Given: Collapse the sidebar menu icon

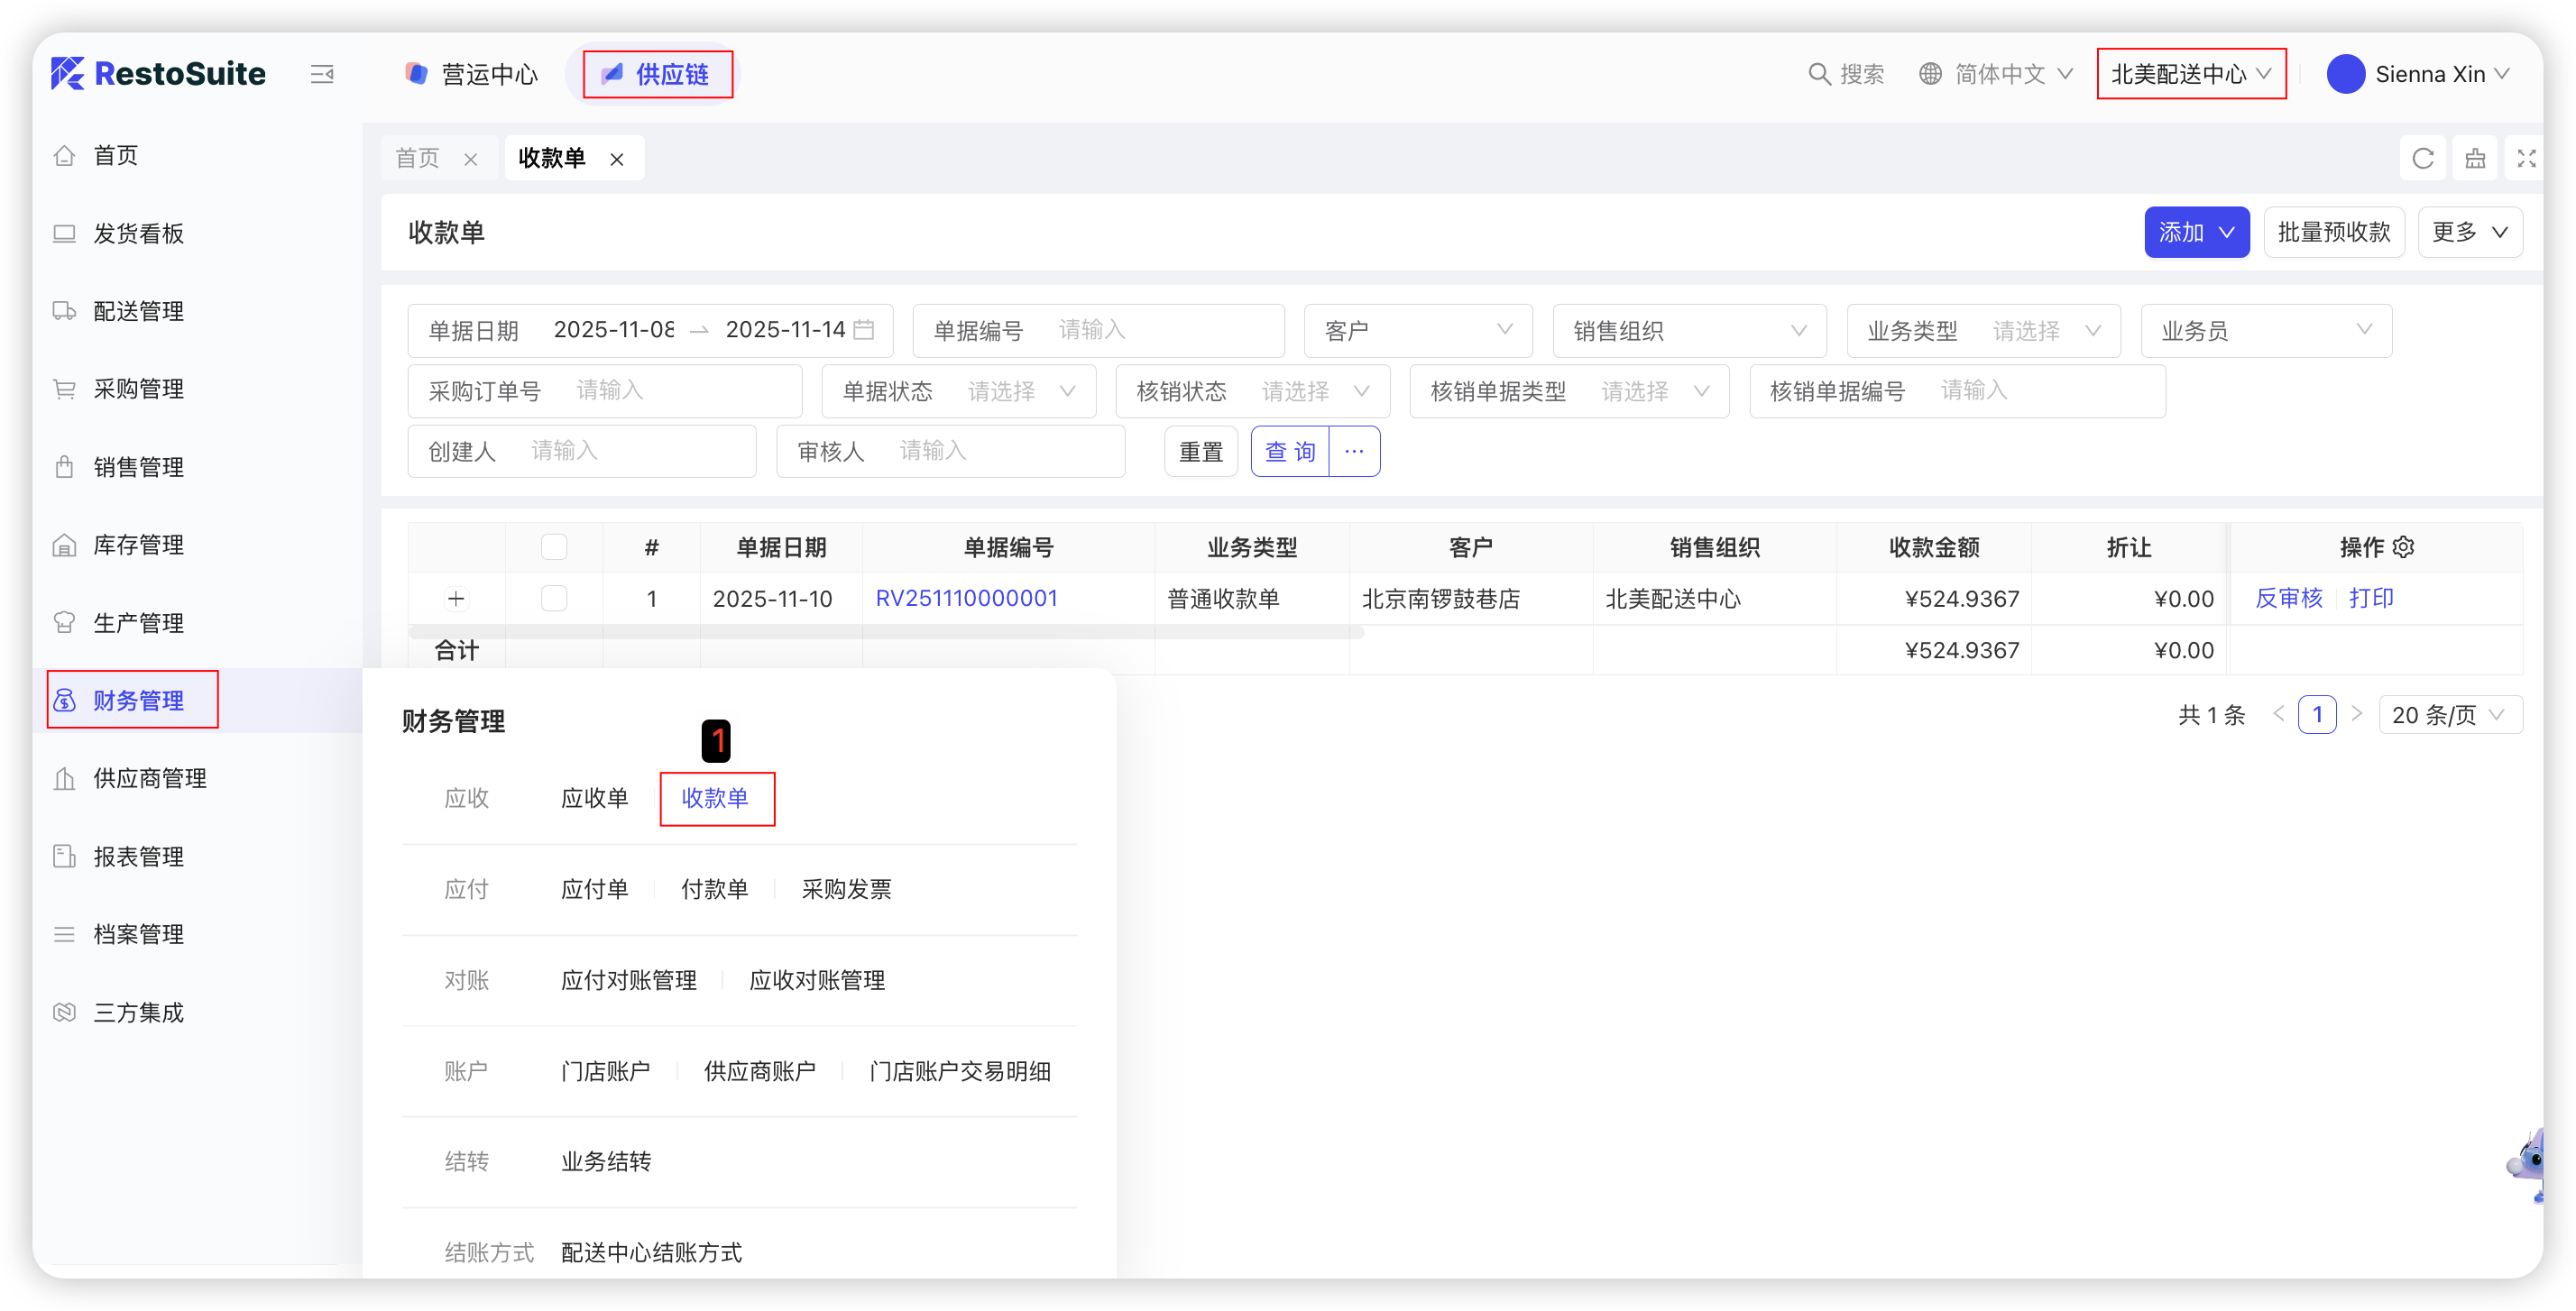Looking at the screenshot, I should pyautogui.click(x=322, y=74).
